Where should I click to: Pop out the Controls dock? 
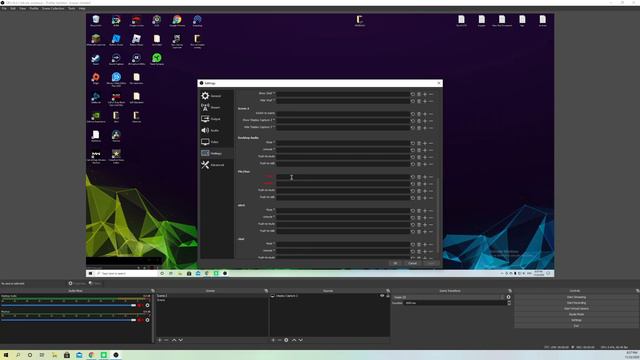point(637,291)
